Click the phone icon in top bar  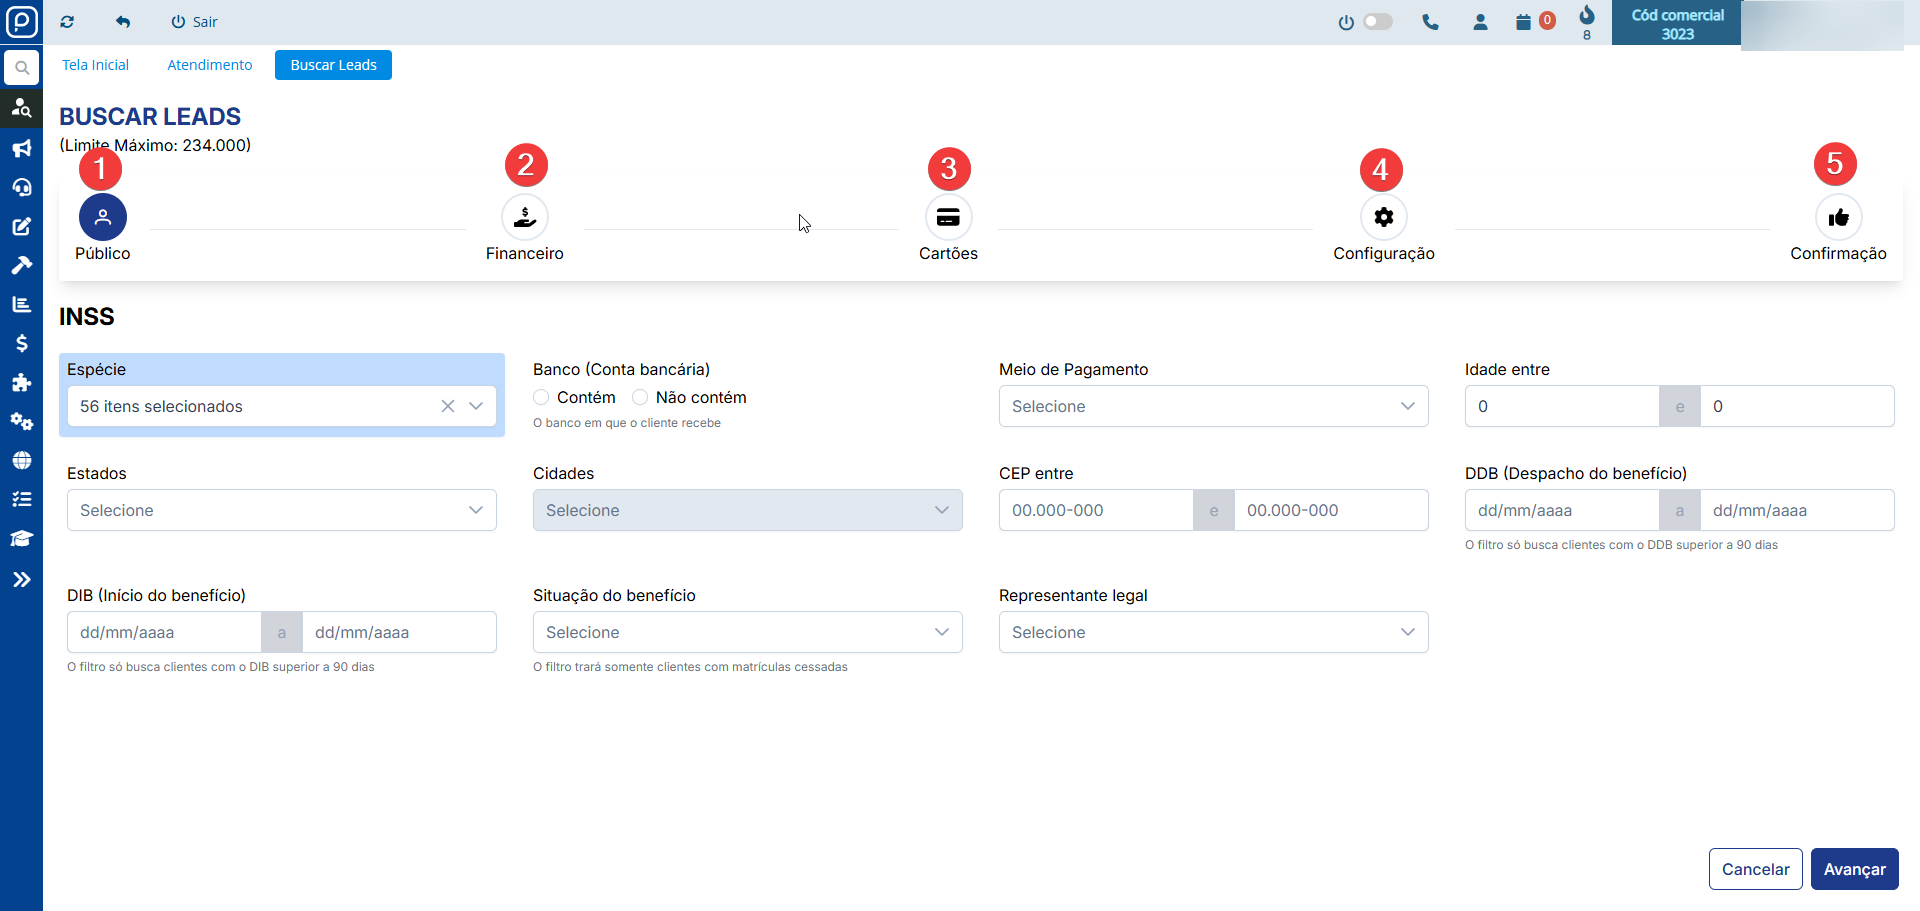[x=1430, y=22]
